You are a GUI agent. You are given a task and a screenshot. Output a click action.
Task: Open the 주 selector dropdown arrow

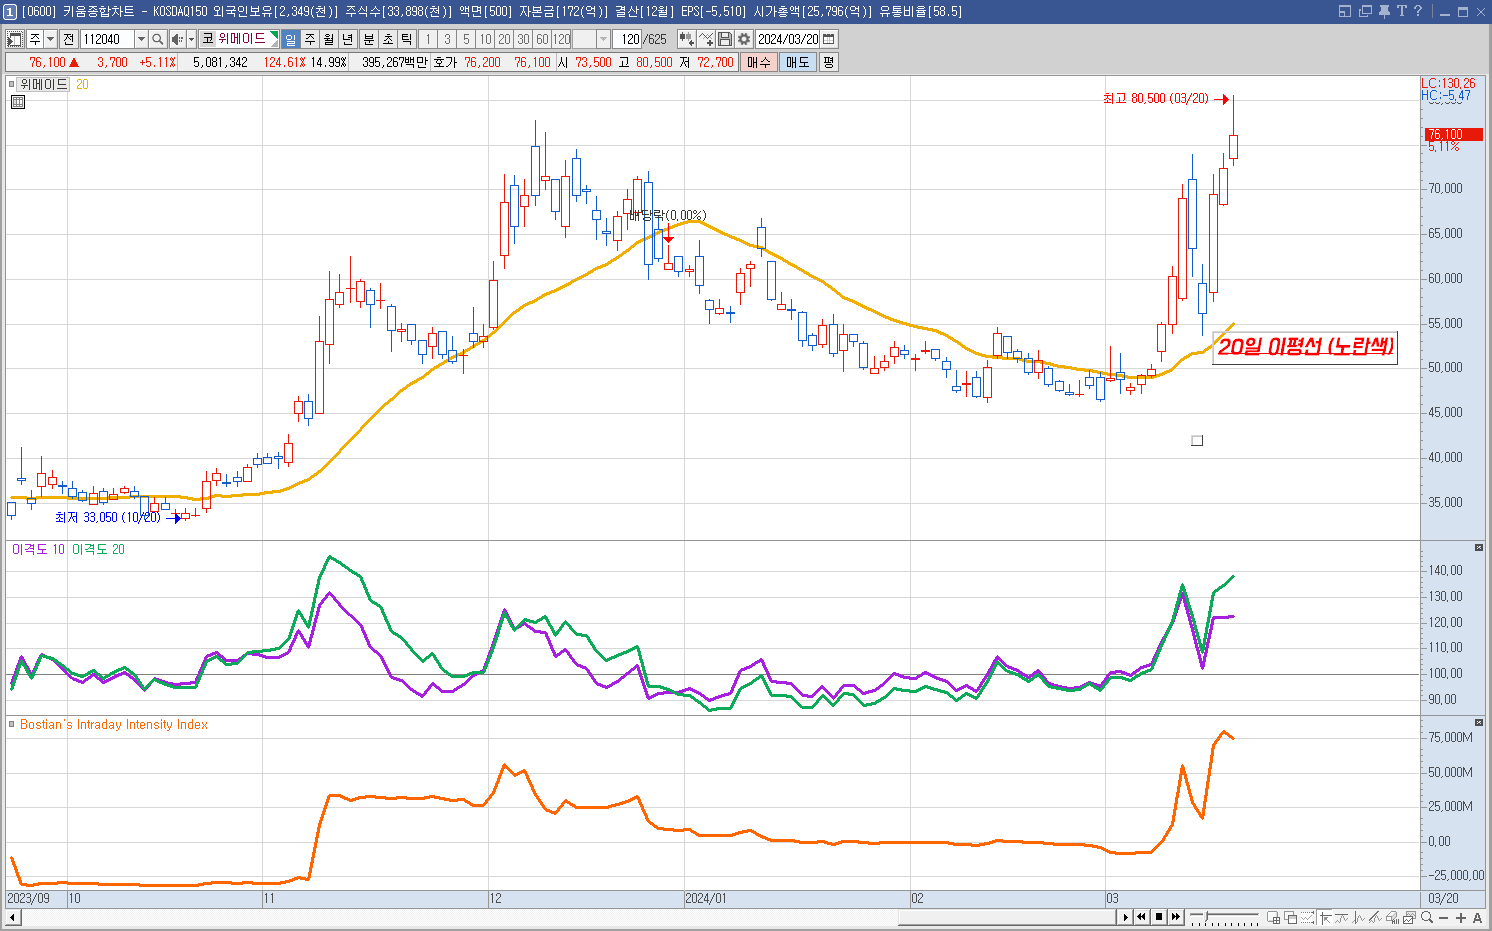coord(51,39)
